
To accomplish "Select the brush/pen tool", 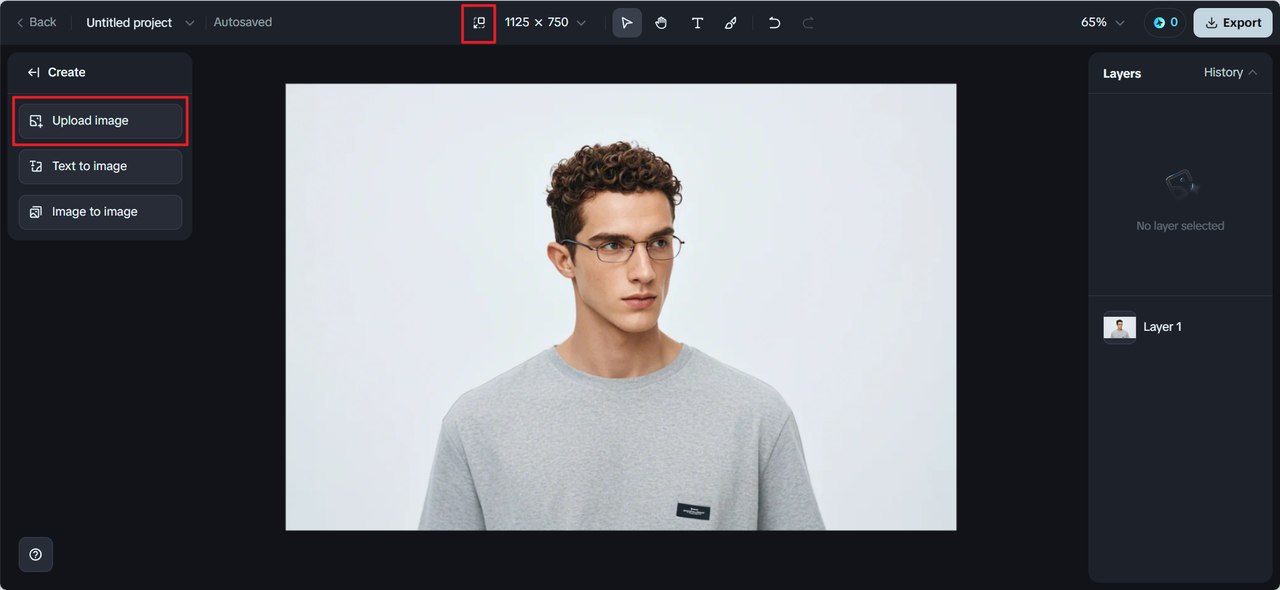I will click(731, 22).
